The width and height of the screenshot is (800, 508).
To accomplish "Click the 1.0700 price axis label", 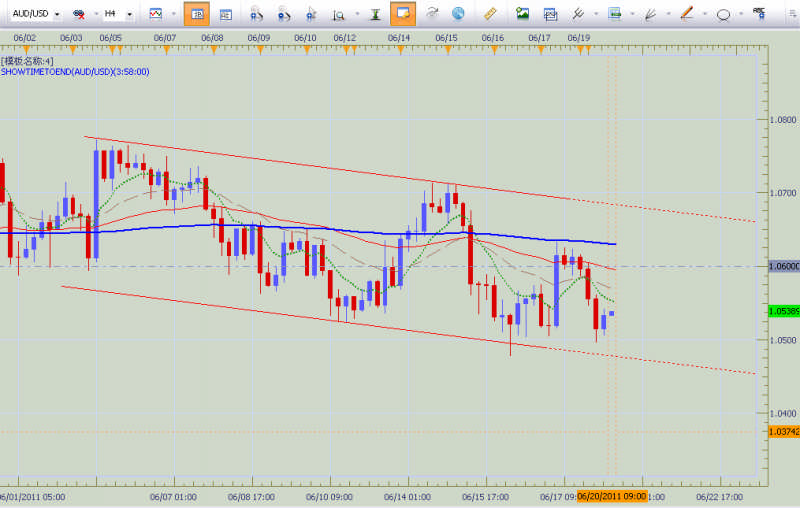I will (x=783, y=193).
